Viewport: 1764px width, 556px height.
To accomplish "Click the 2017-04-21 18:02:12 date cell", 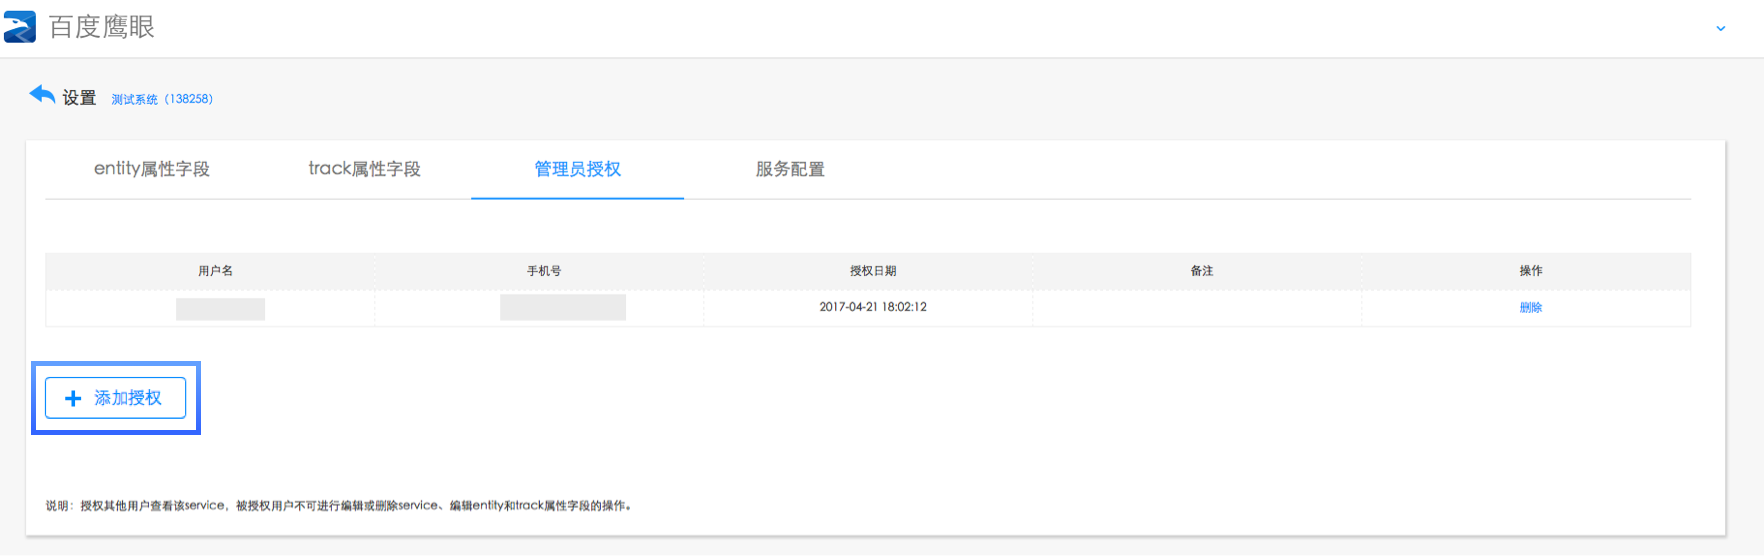I will click(x=873, y=307).
